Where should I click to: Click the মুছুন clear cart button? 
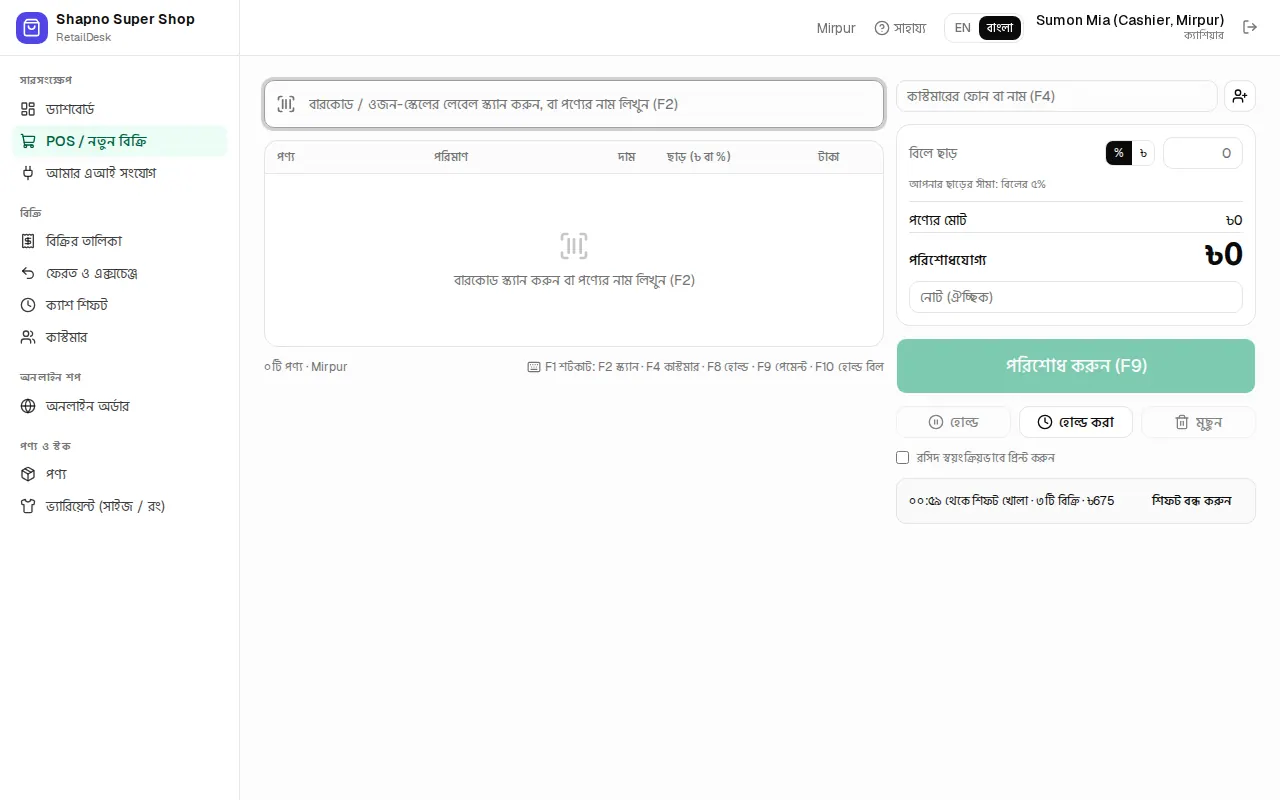click(x=1198, y=422)
